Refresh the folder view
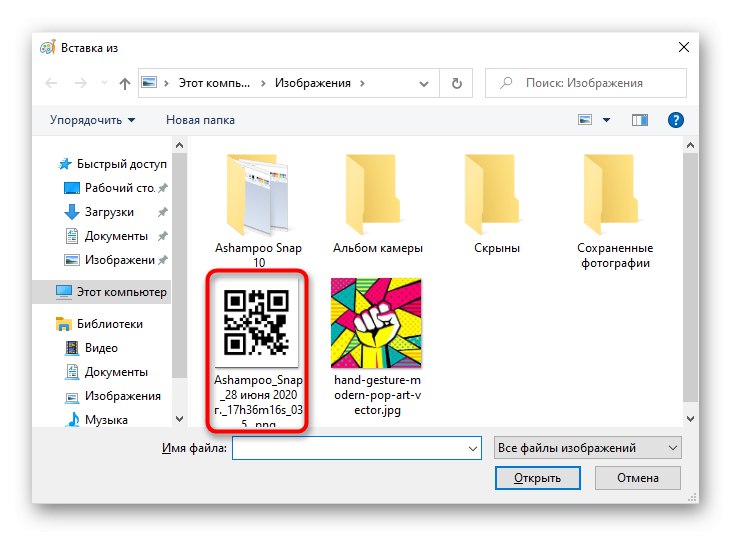The width and height of the screenshot is (731, 536). point(456,83)
